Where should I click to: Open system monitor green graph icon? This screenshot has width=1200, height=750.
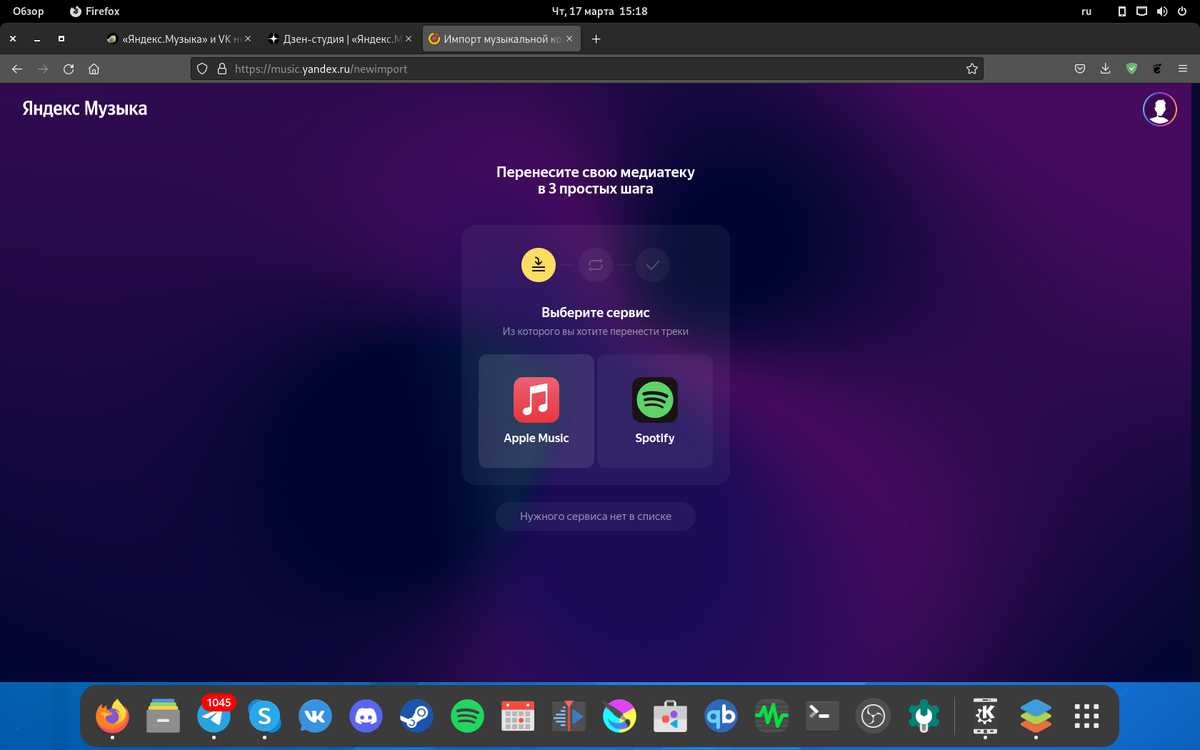[772, 715]
